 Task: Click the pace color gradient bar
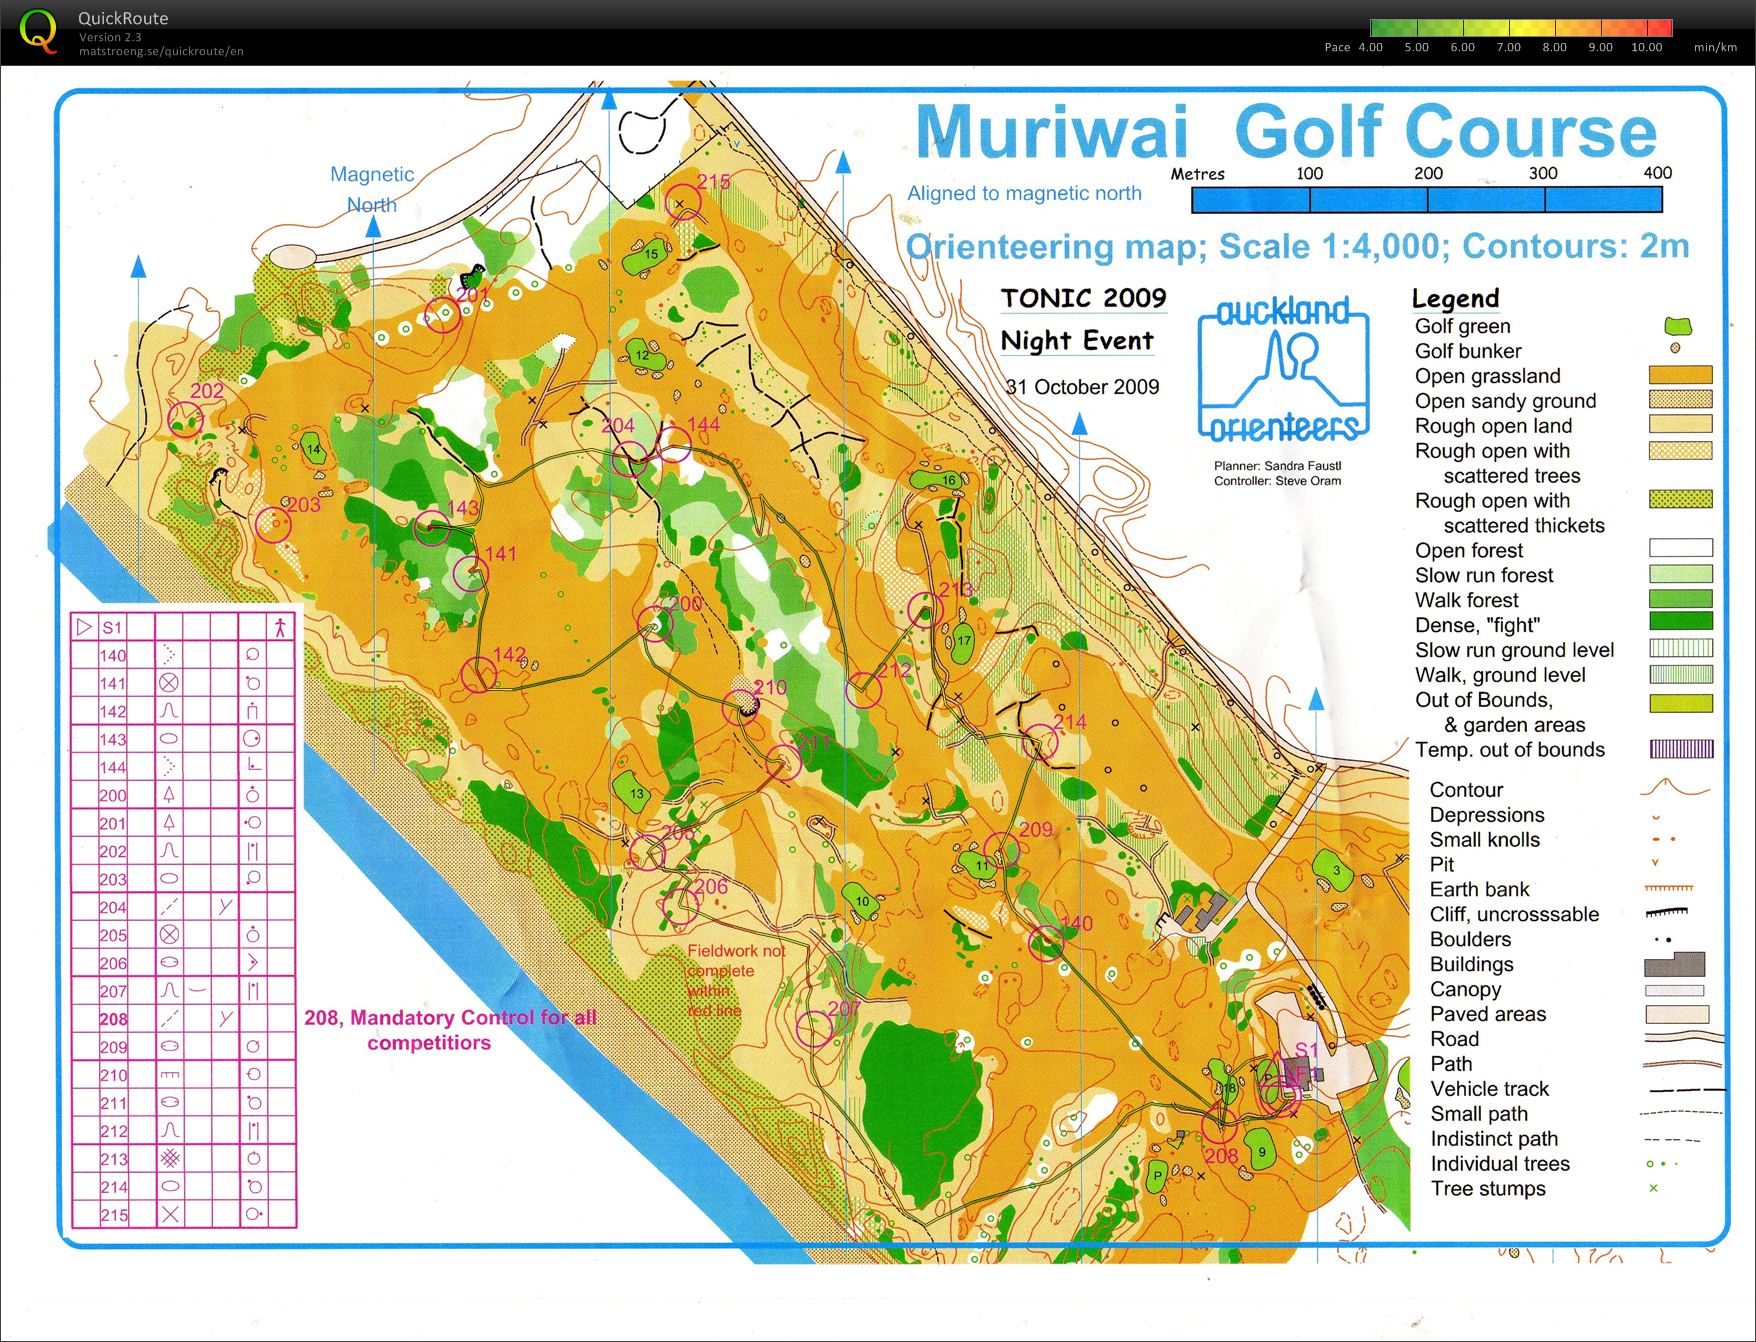pos(1521,28)
